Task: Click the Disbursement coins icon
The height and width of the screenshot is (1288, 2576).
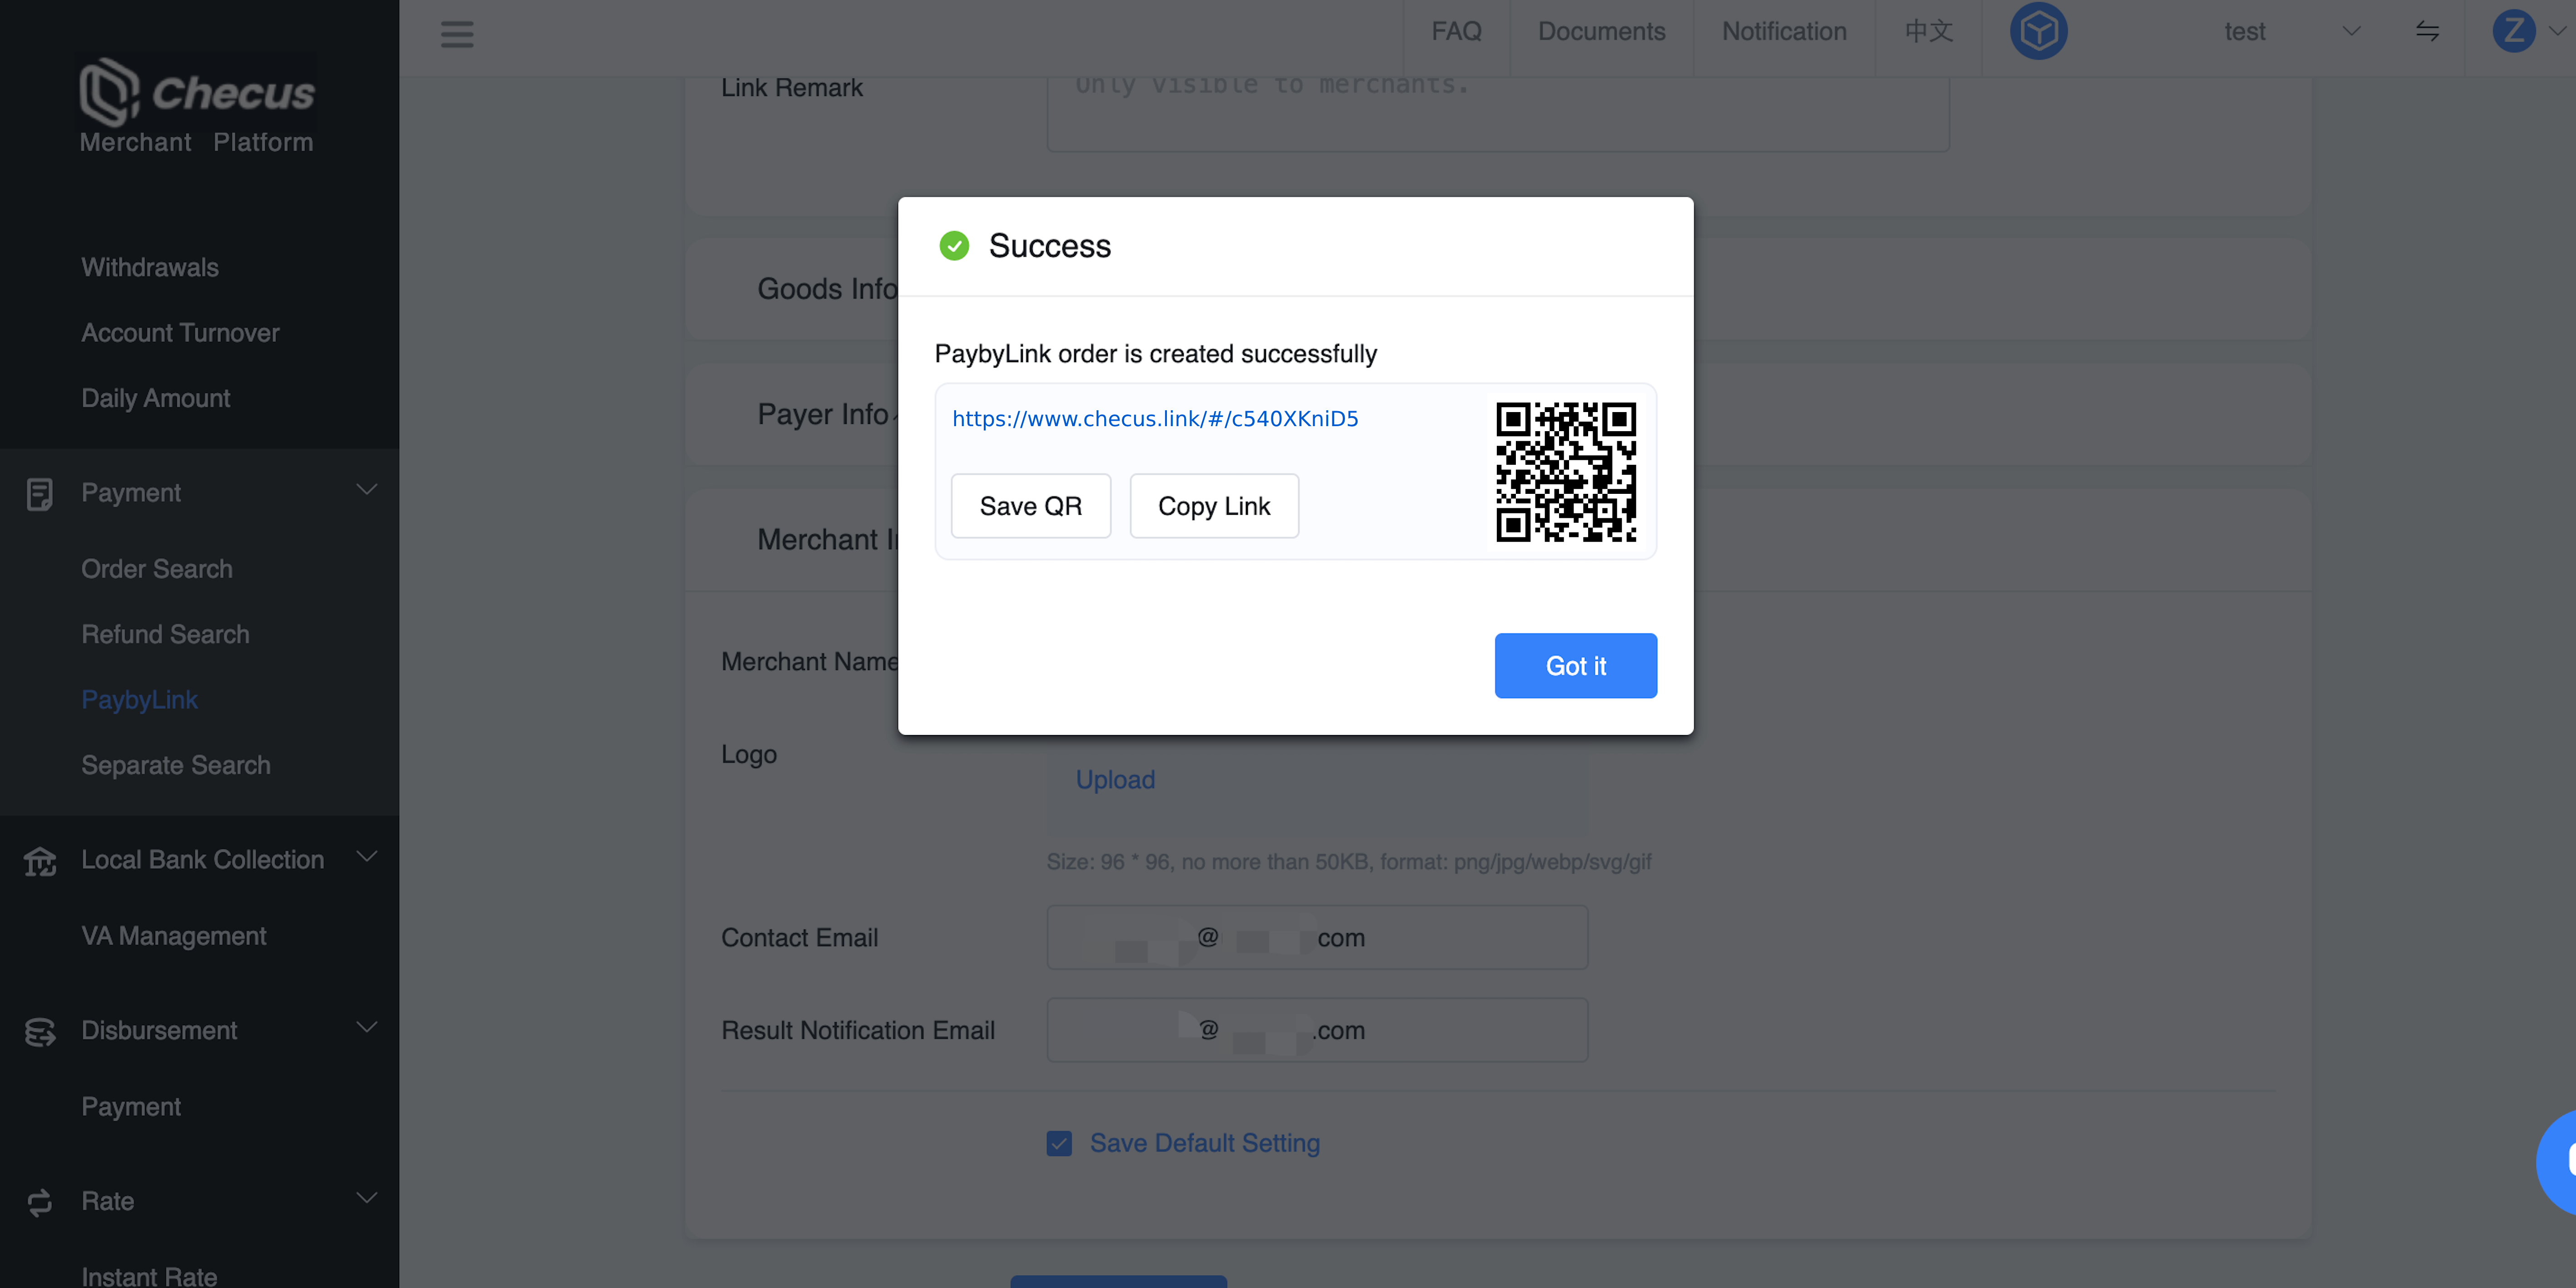Action: click(40, 1032)
